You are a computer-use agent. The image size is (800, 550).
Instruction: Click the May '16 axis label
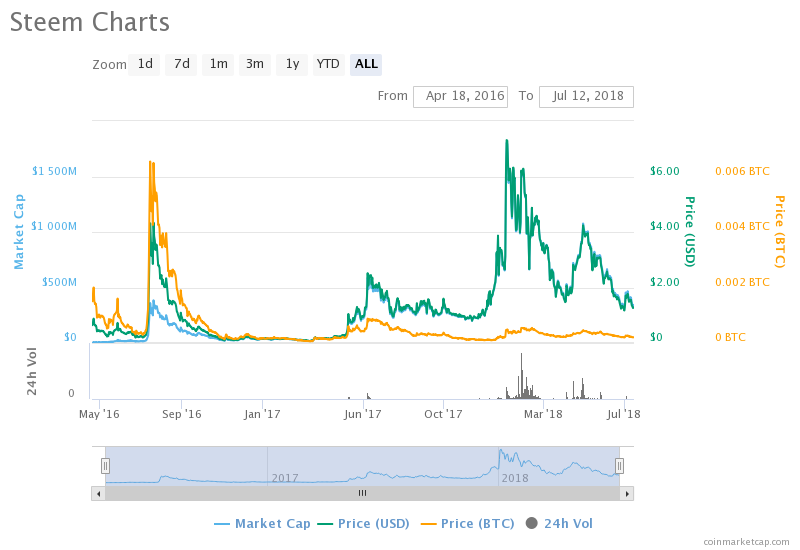tap(99, 414)
